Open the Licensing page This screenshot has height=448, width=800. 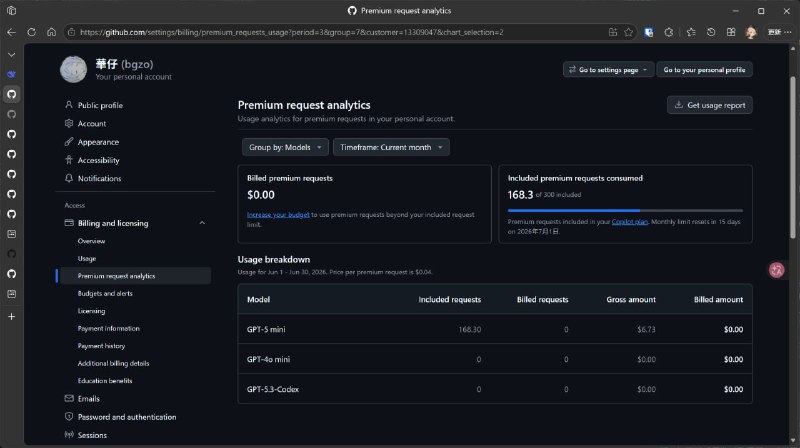(91, 311)
